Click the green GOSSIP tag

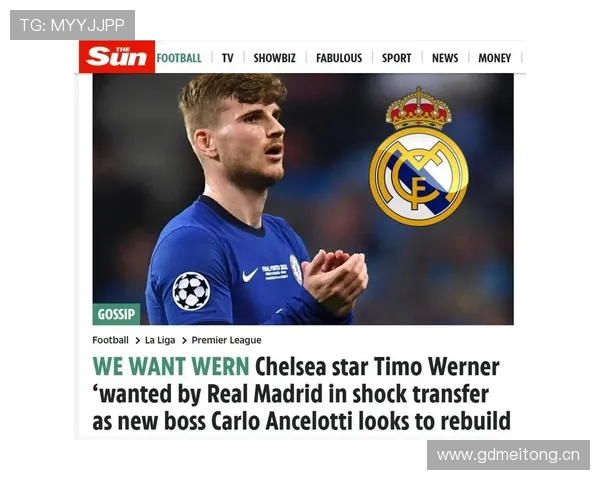pyautogui.click(x=116, y=314)
